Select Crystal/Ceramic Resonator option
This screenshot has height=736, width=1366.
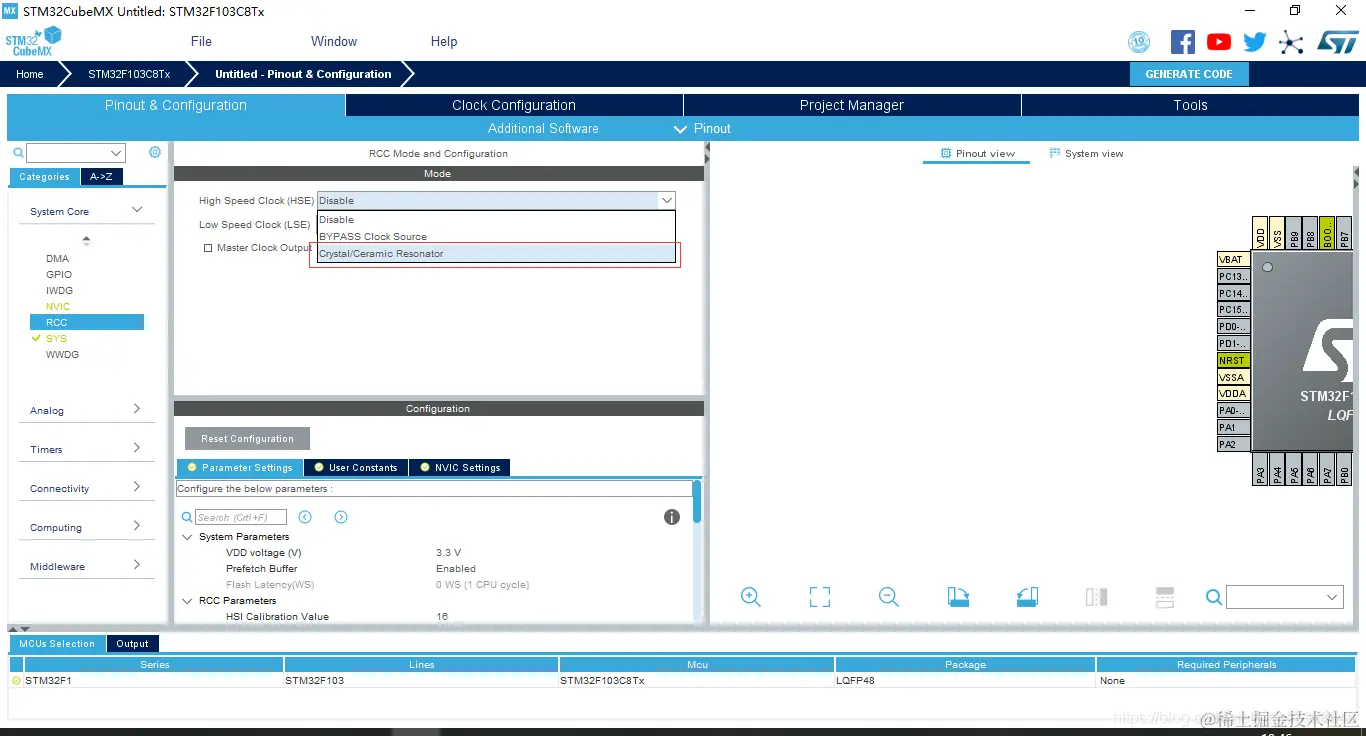click(x=496, y=254)
